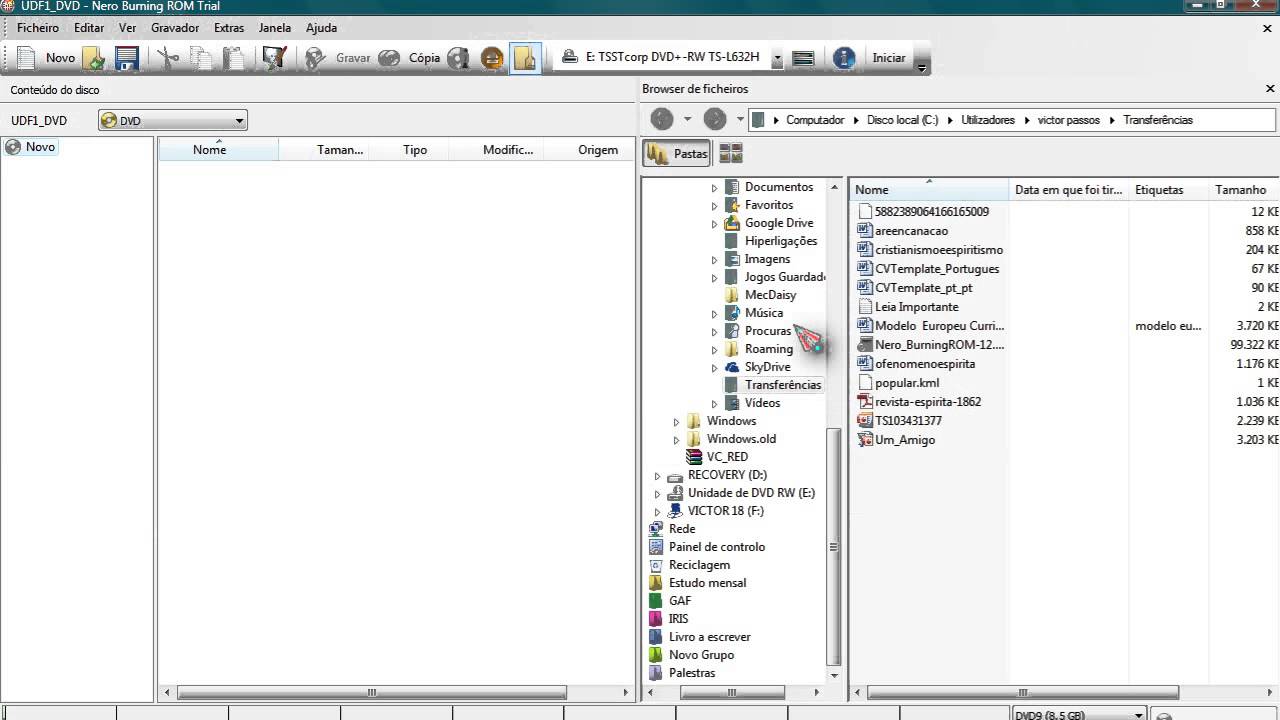Sort files by Tamanho column
This screenshot has height=720, width=1280.
point(1242,190)
